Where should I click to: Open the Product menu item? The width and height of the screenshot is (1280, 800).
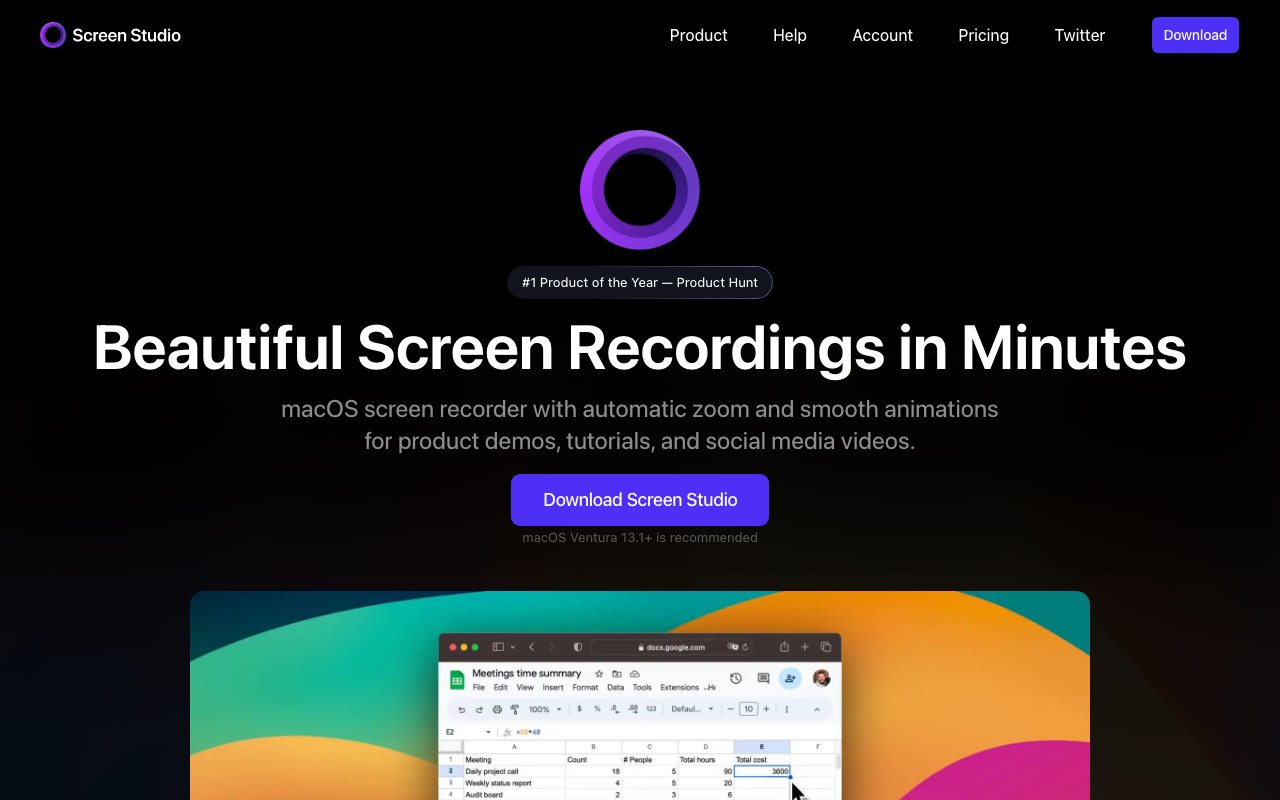[698, 35]
